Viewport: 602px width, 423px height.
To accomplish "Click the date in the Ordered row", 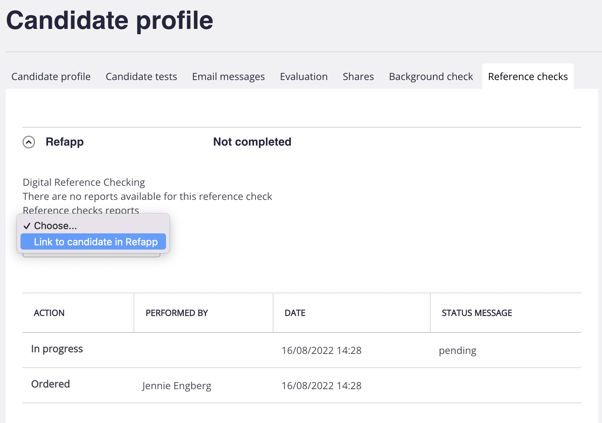I will pos(321,385).
